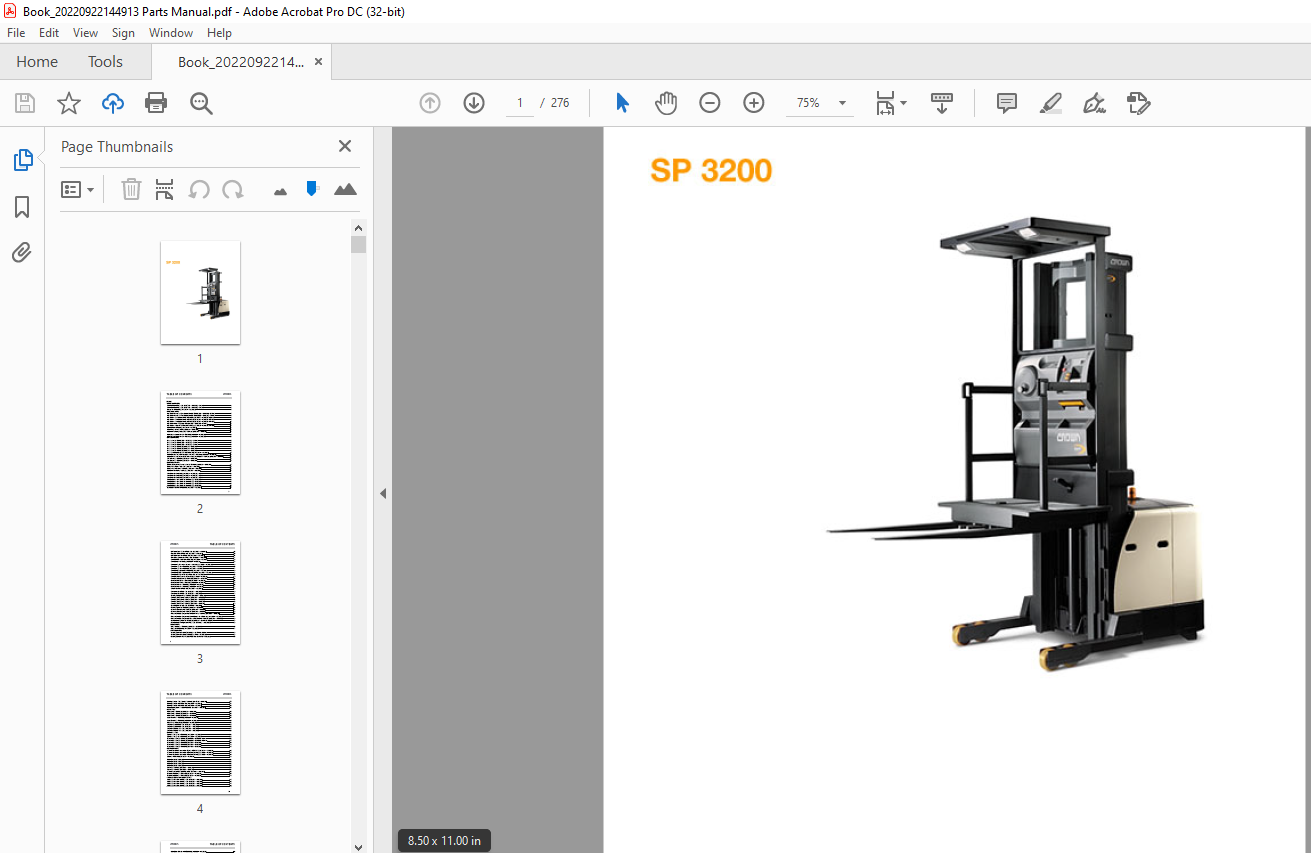The width and height of the screenshot is (1311, 853).
Task: Click the forklift image on page
Action: [1016, 444]
